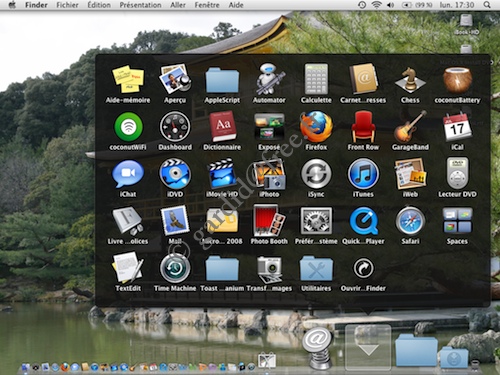This screenshot has height=375, width=500.
Task: Open Front Row
Action: pos(363,127)
